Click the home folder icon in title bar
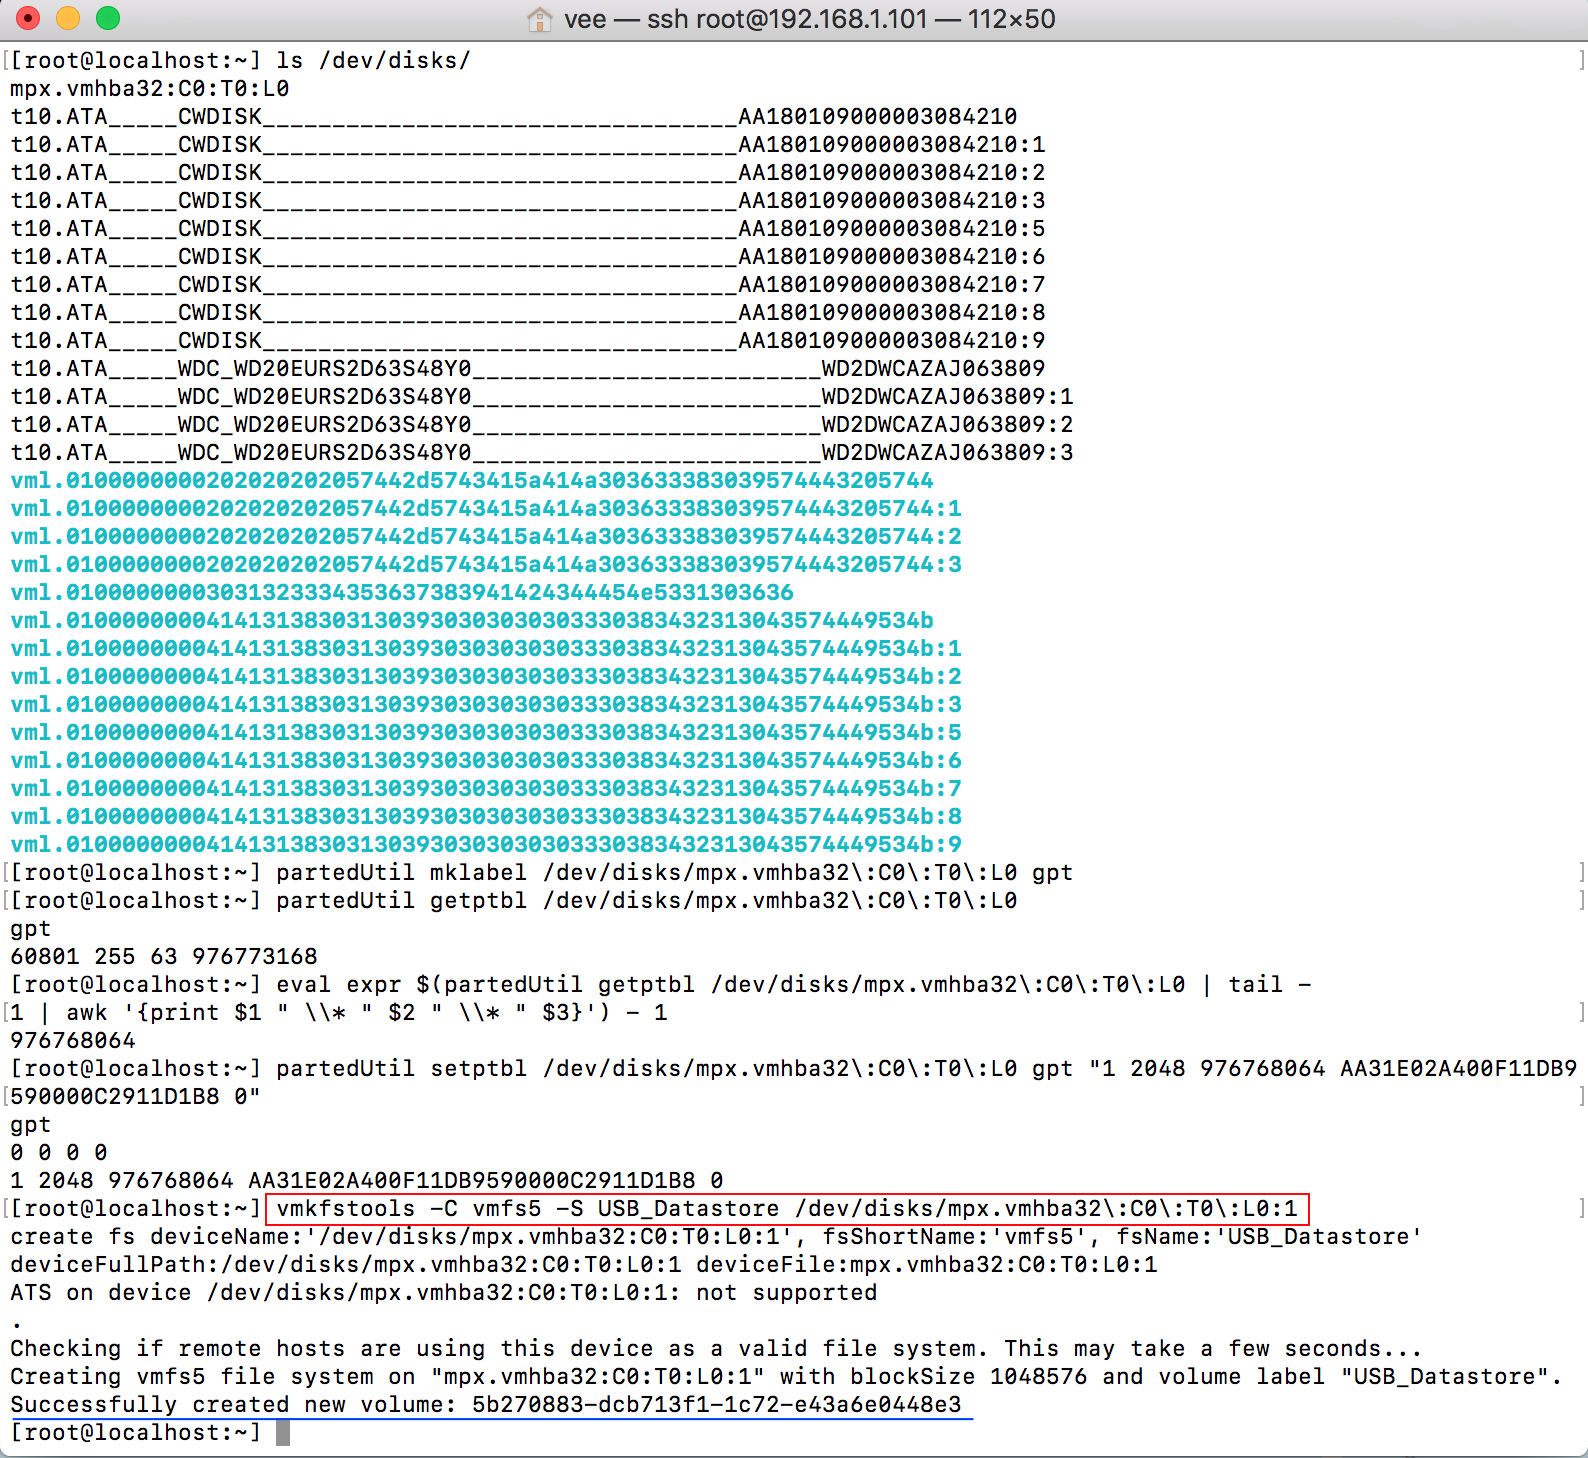The height and width of the screenshot is (1458, 1588). click(540, 19)
